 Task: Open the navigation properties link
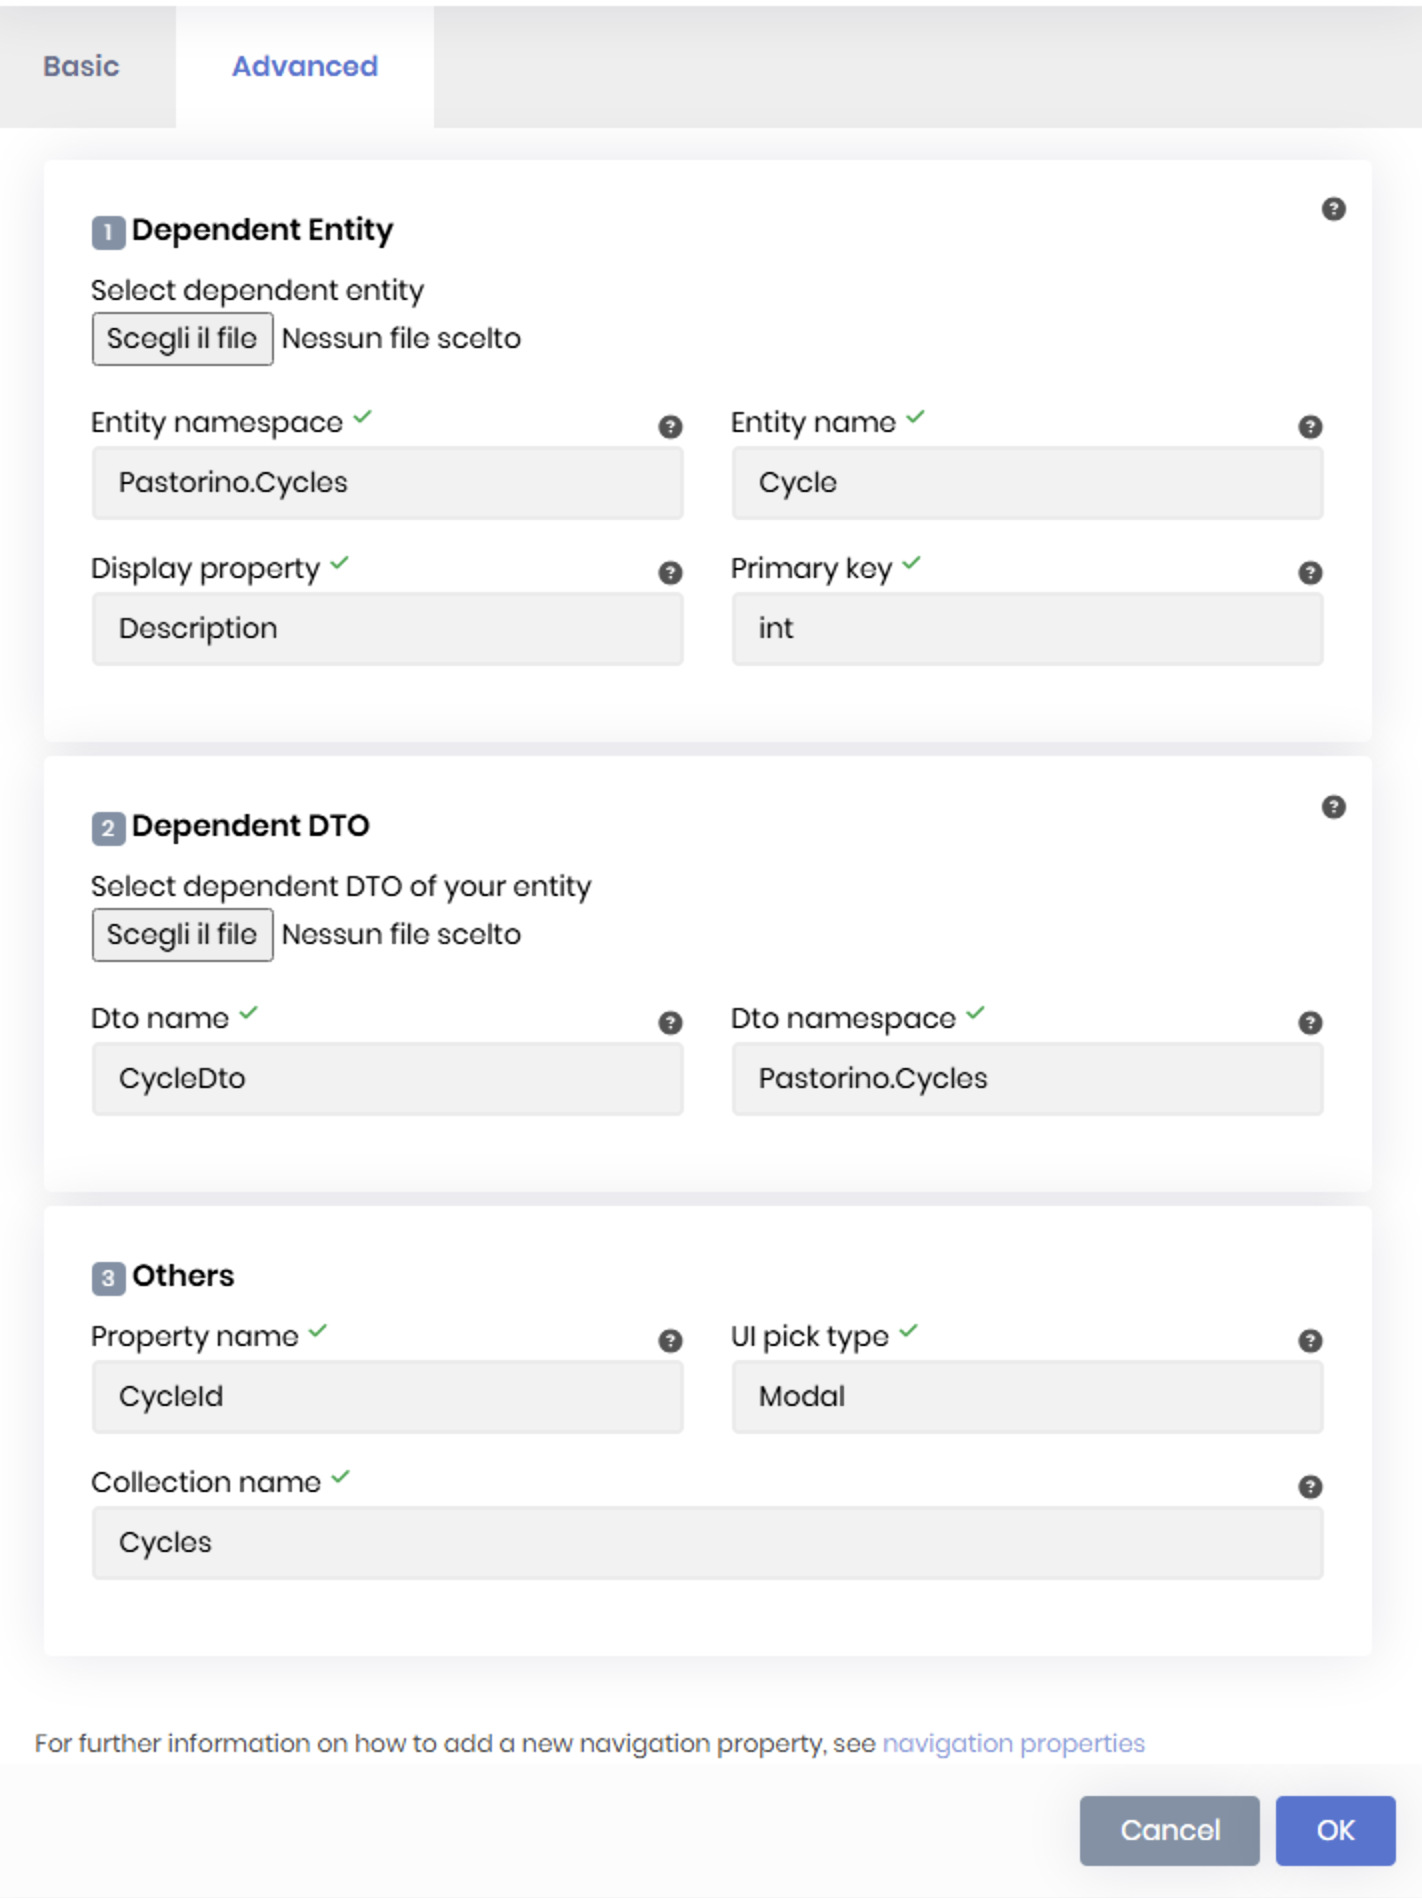[x=1013, y=1743]
